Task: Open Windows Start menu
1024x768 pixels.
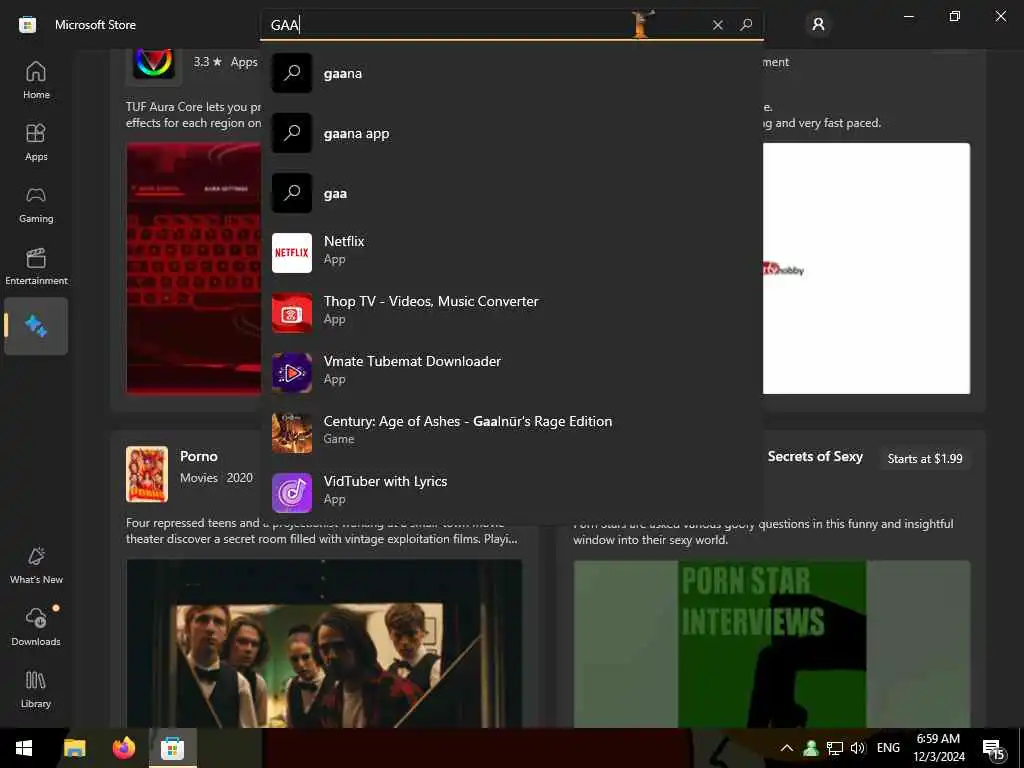Action: [x=24, y=748]
